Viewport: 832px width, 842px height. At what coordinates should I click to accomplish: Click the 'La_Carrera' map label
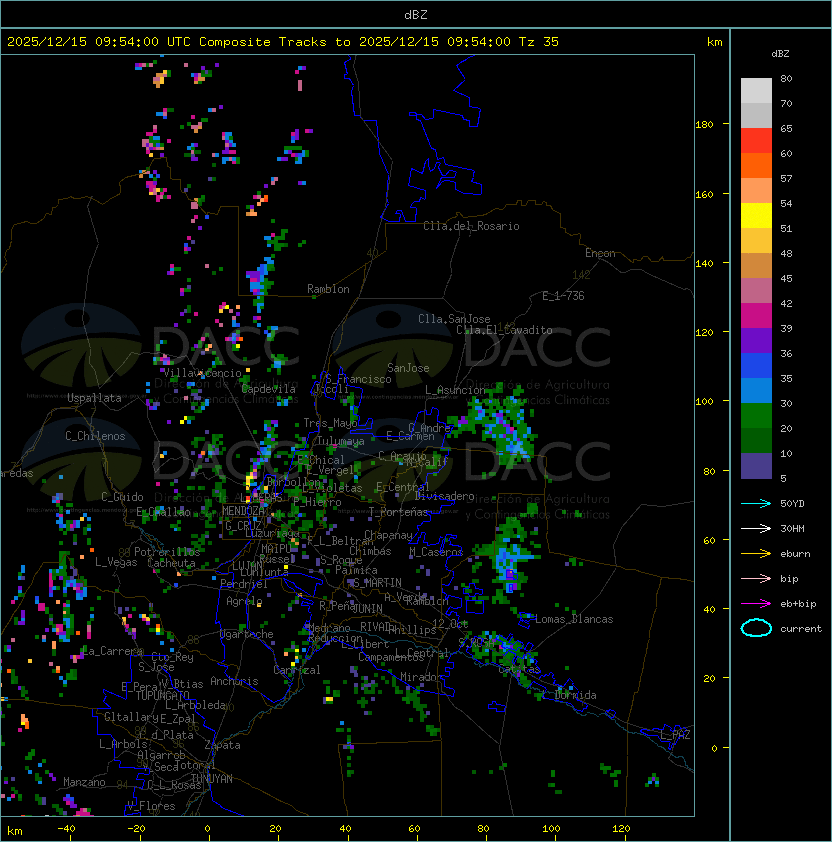click(x=112, y=651)
